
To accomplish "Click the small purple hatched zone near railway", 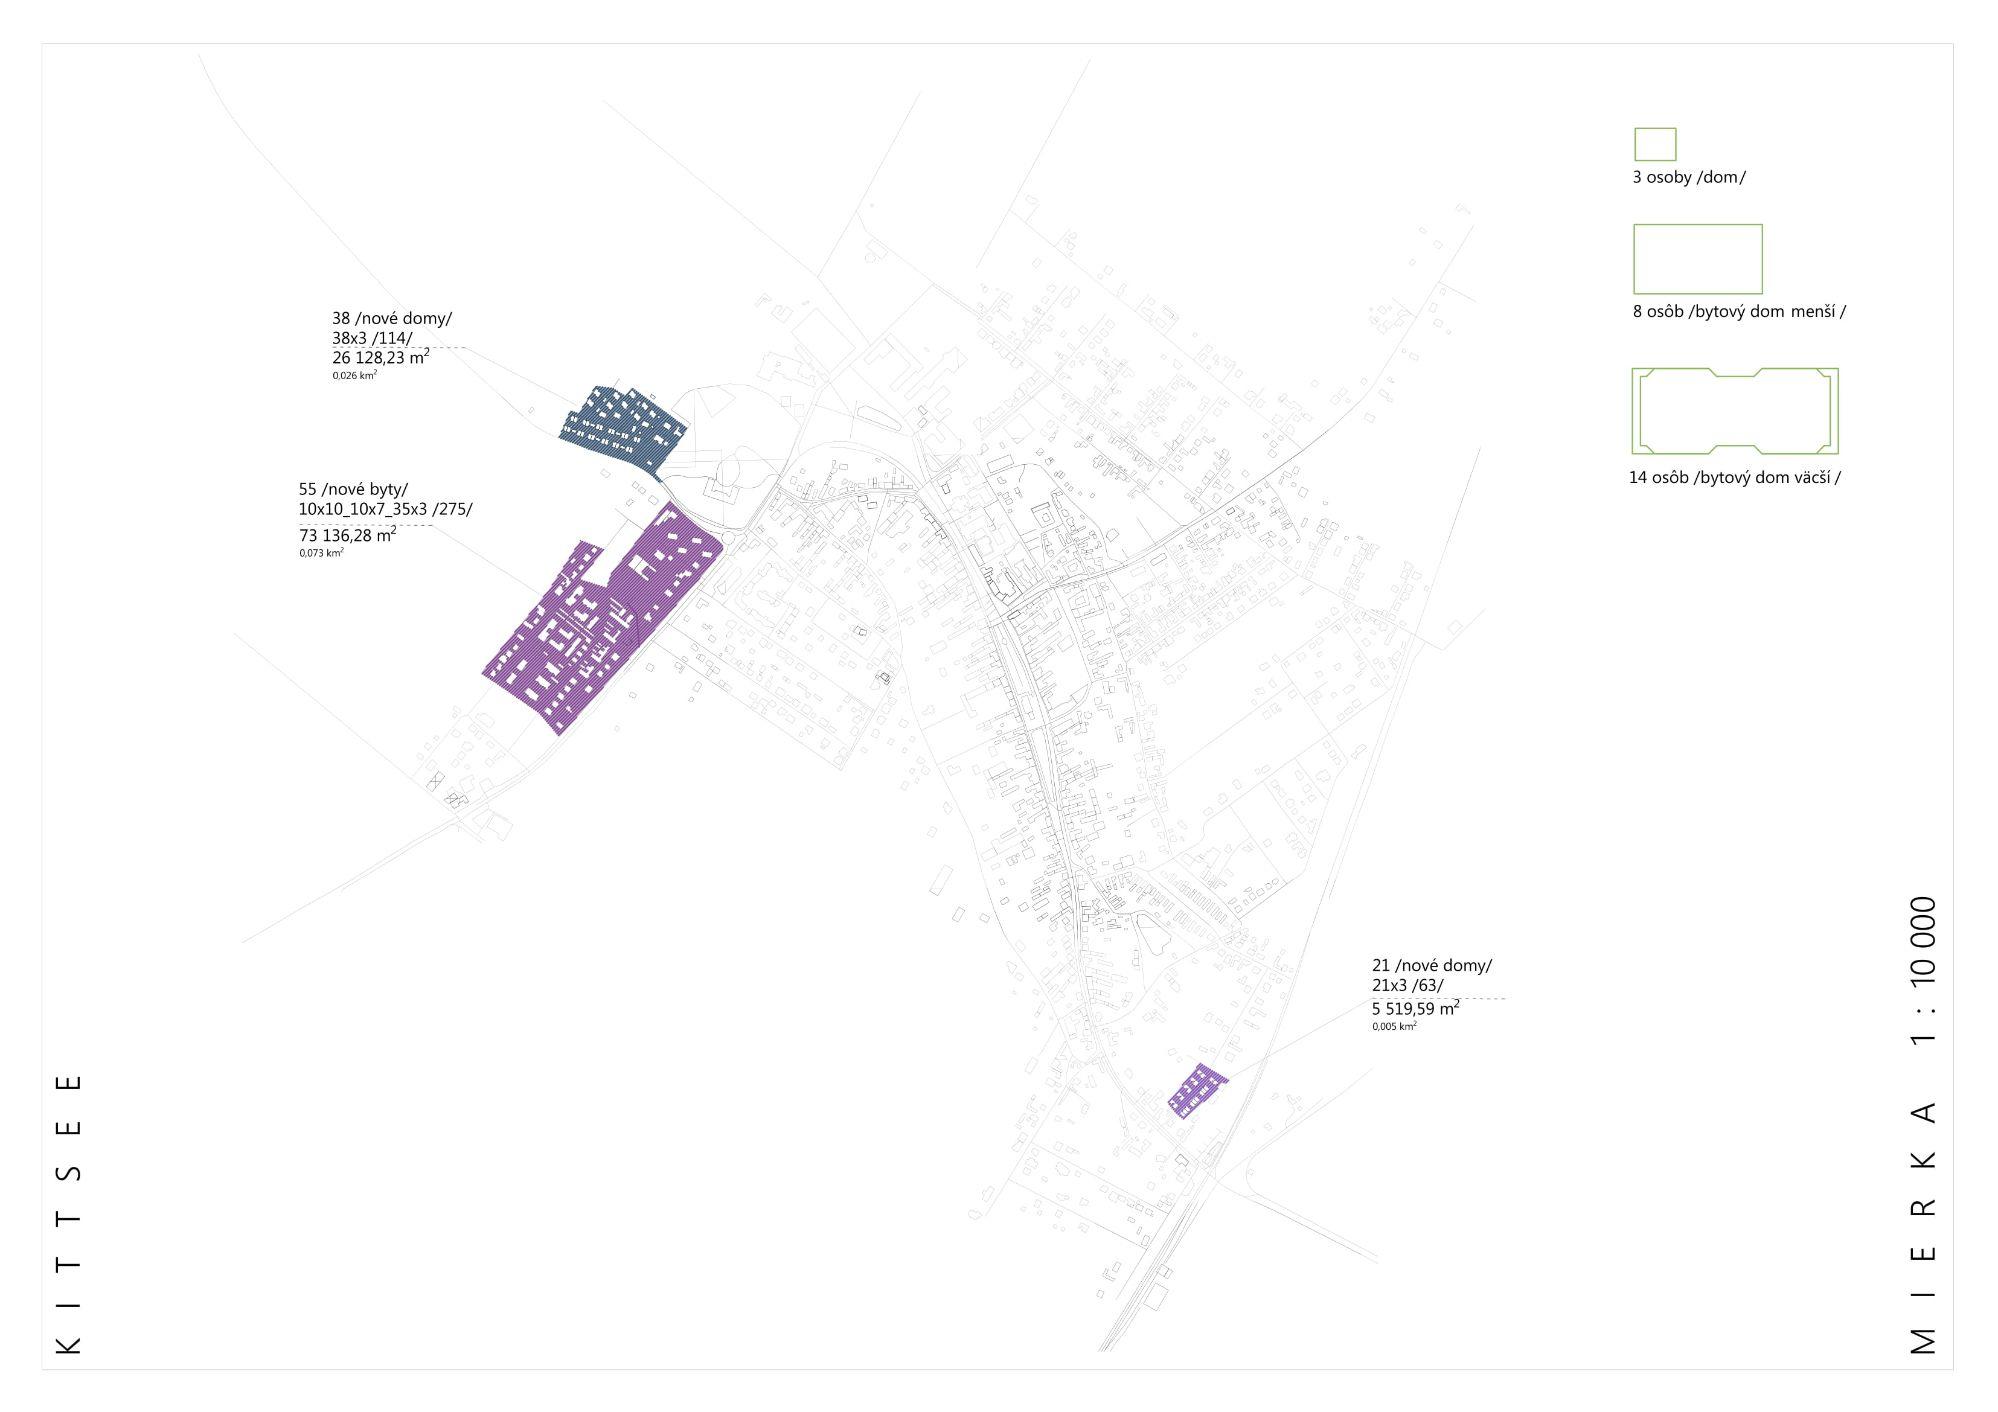I will 1197,1090.
